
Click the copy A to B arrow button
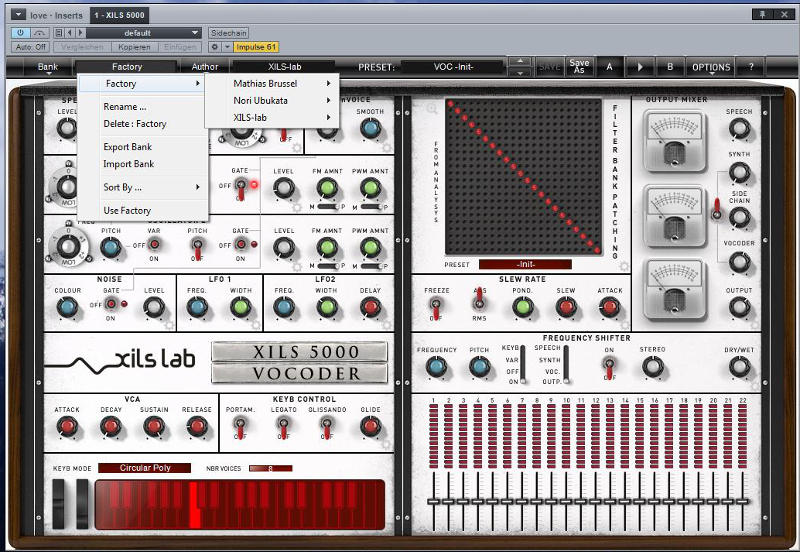tap(640, 67)
